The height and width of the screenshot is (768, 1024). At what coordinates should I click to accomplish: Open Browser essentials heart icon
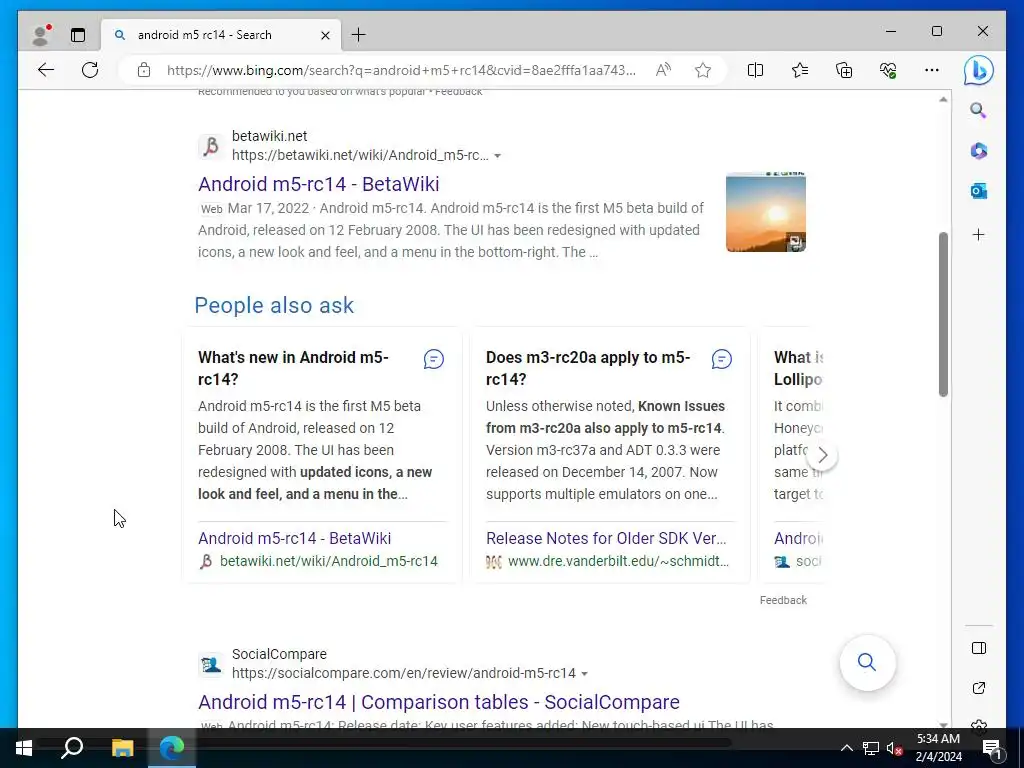coord(888,70)
